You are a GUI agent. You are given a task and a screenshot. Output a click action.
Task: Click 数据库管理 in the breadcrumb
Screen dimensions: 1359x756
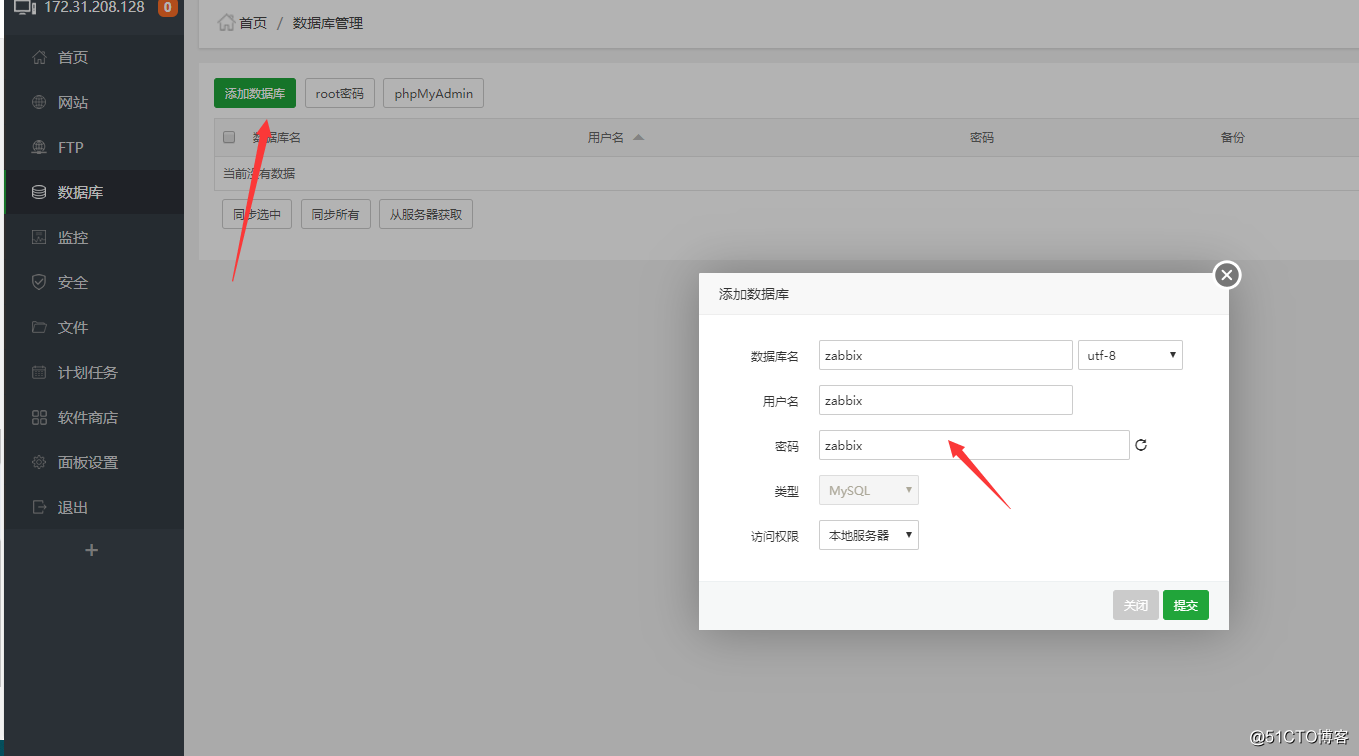click(x=326, y=22)
